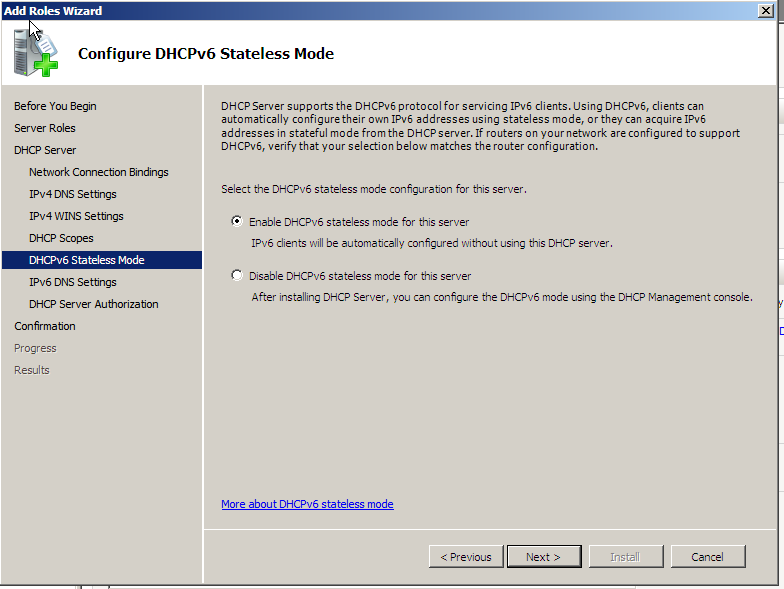
Task: Go to Before You Begin step
Action: click(x=55, y=106)
